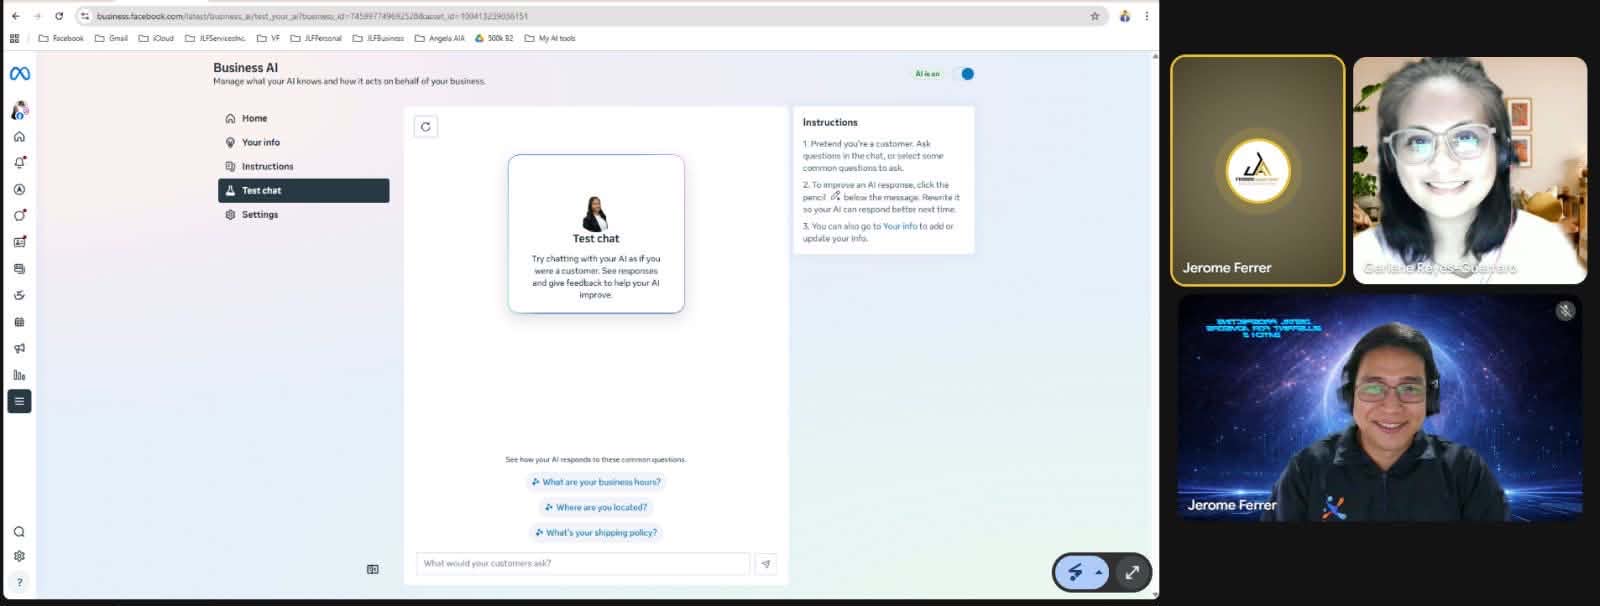Click the blue annotation pen button
This screenshot has height=606, width=1600.
click(1076, 573)
